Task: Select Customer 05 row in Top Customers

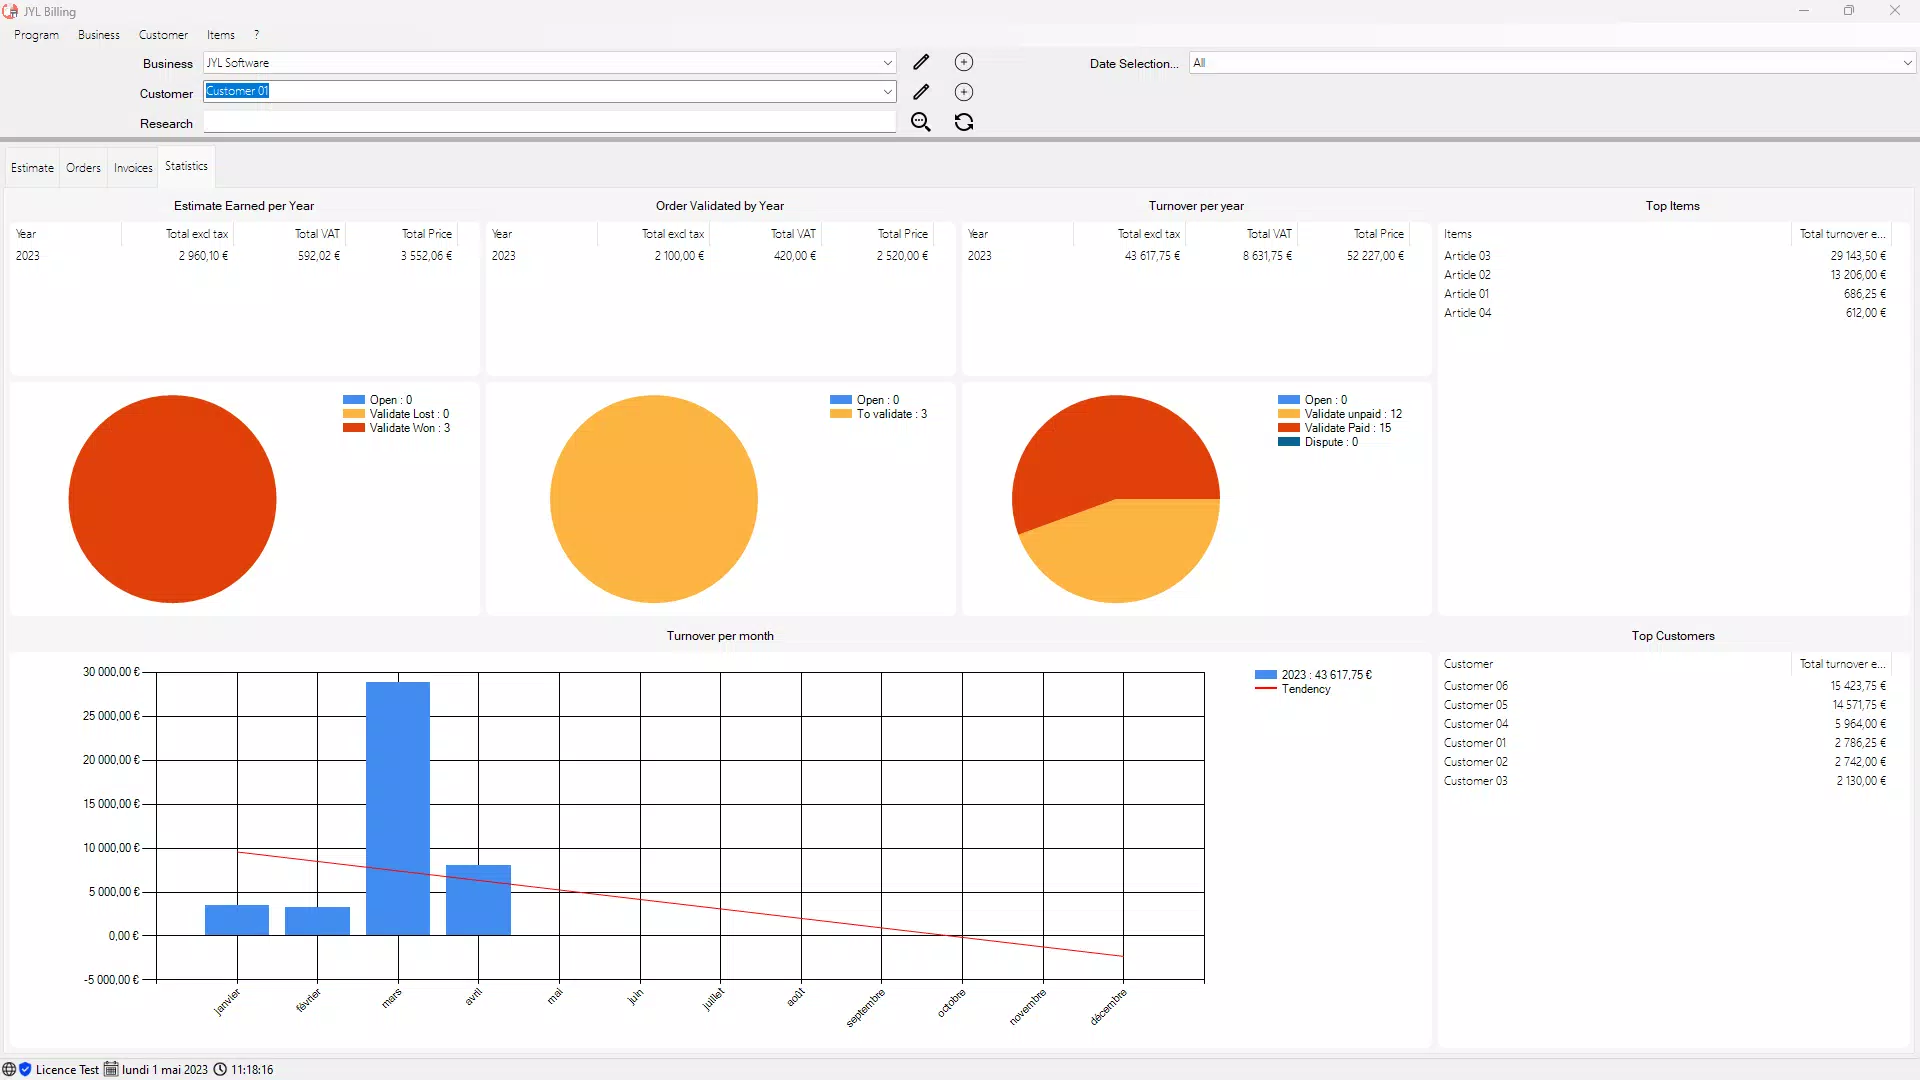Action: (x=1665, y=705)
